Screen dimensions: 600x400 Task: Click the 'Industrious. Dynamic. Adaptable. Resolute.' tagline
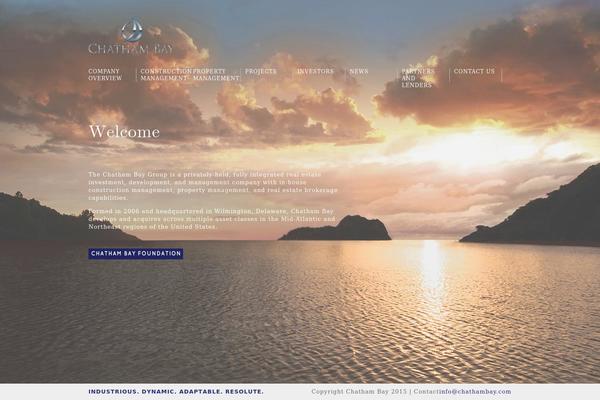click(176, 392)
